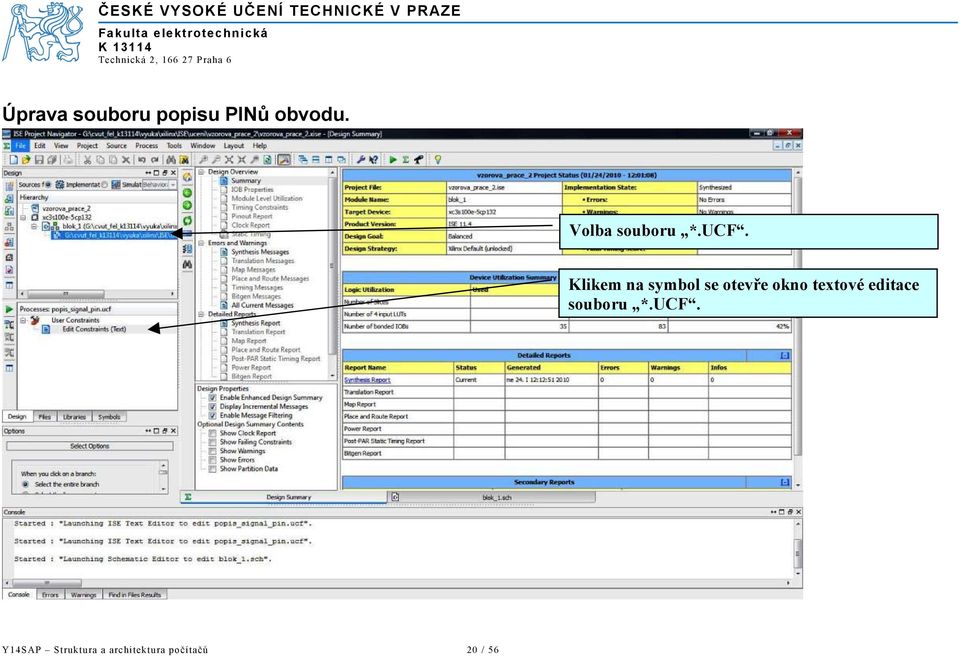Enable the Show Clock Report checkbox

tap(212, 434)
